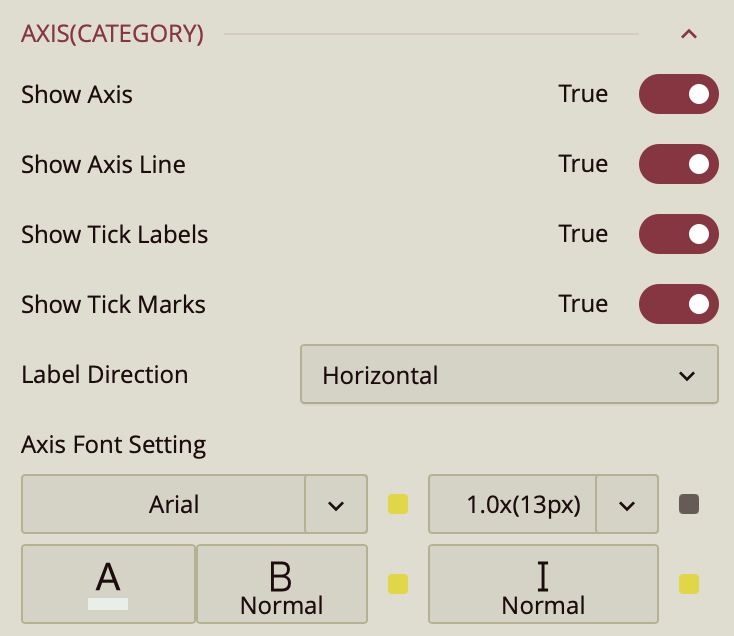Toggle the Italic I Normal button
Image resolution: width=734 pixels, height=636 pixels.
click(x=543, y=584)
